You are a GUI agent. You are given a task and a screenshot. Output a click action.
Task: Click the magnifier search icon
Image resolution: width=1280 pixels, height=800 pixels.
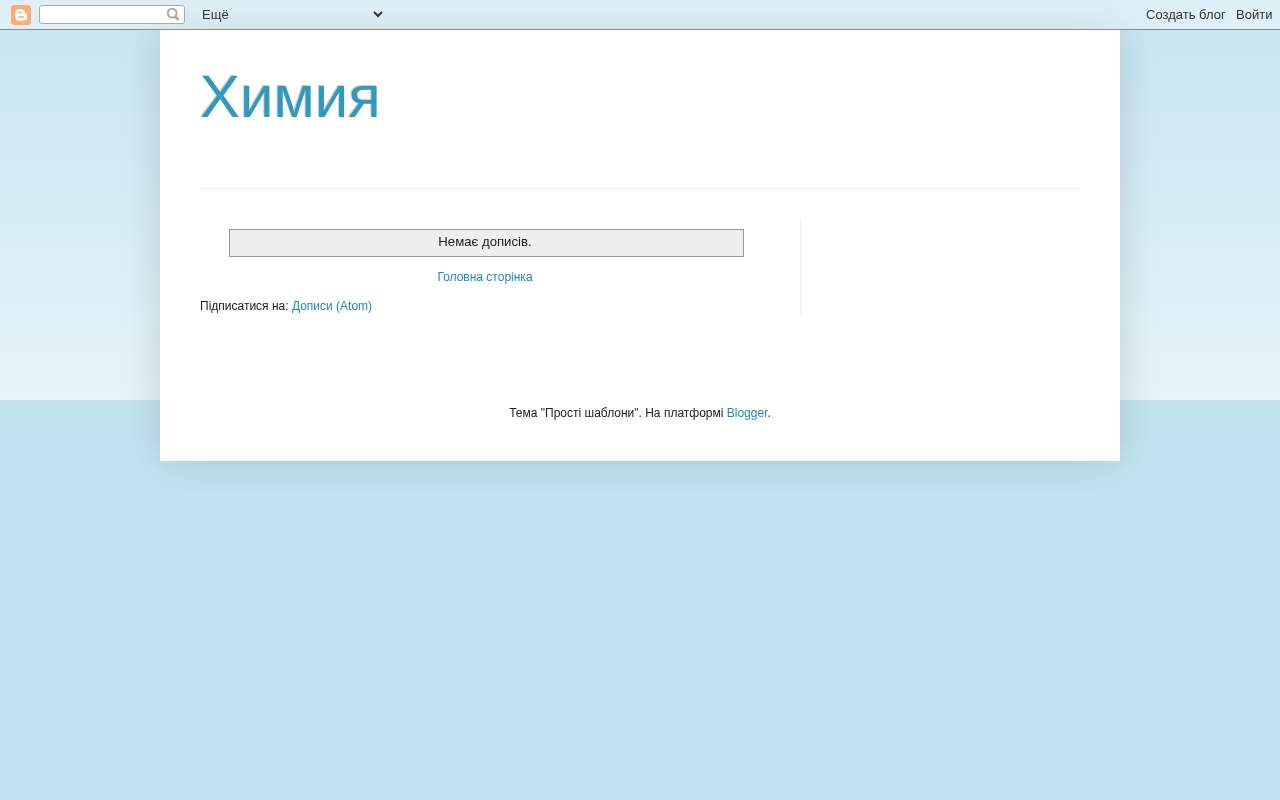tap(173, 15)
